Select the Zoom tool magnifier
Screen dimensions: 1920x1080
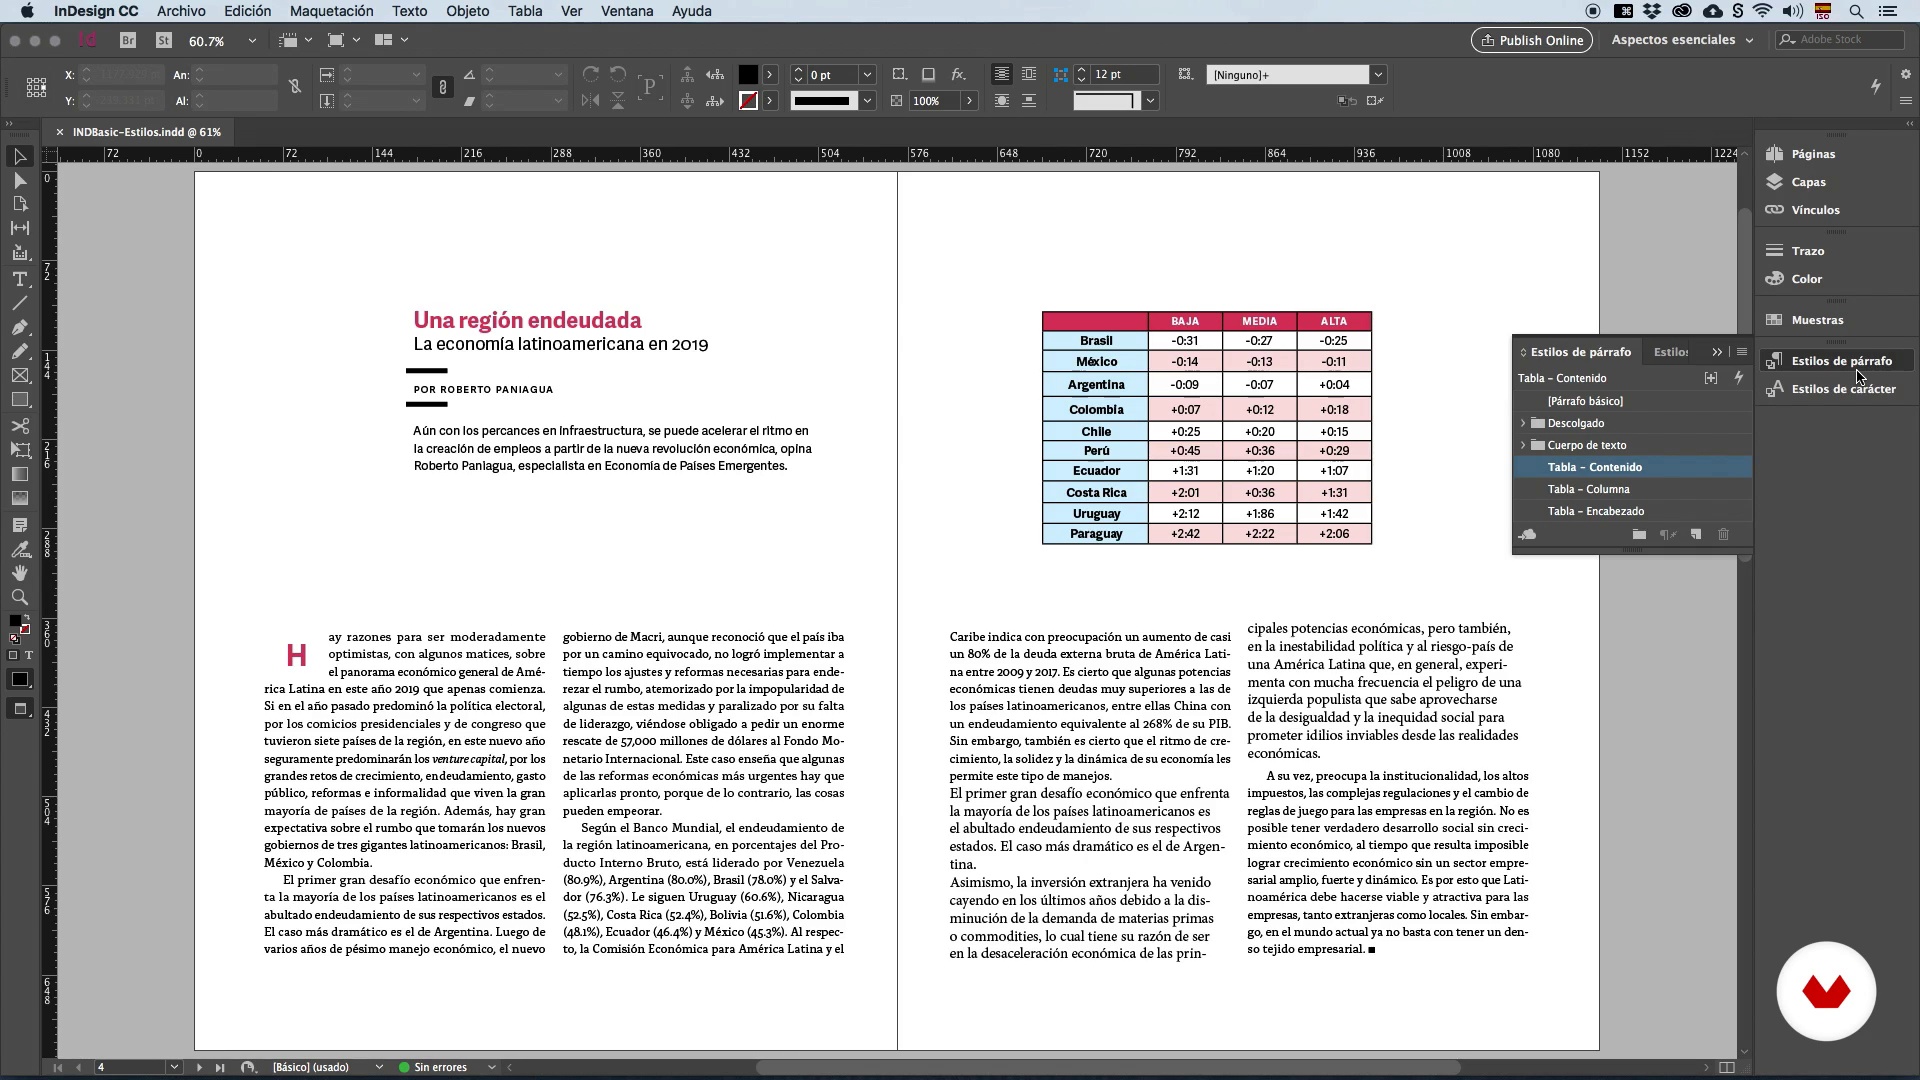point(19,597)
